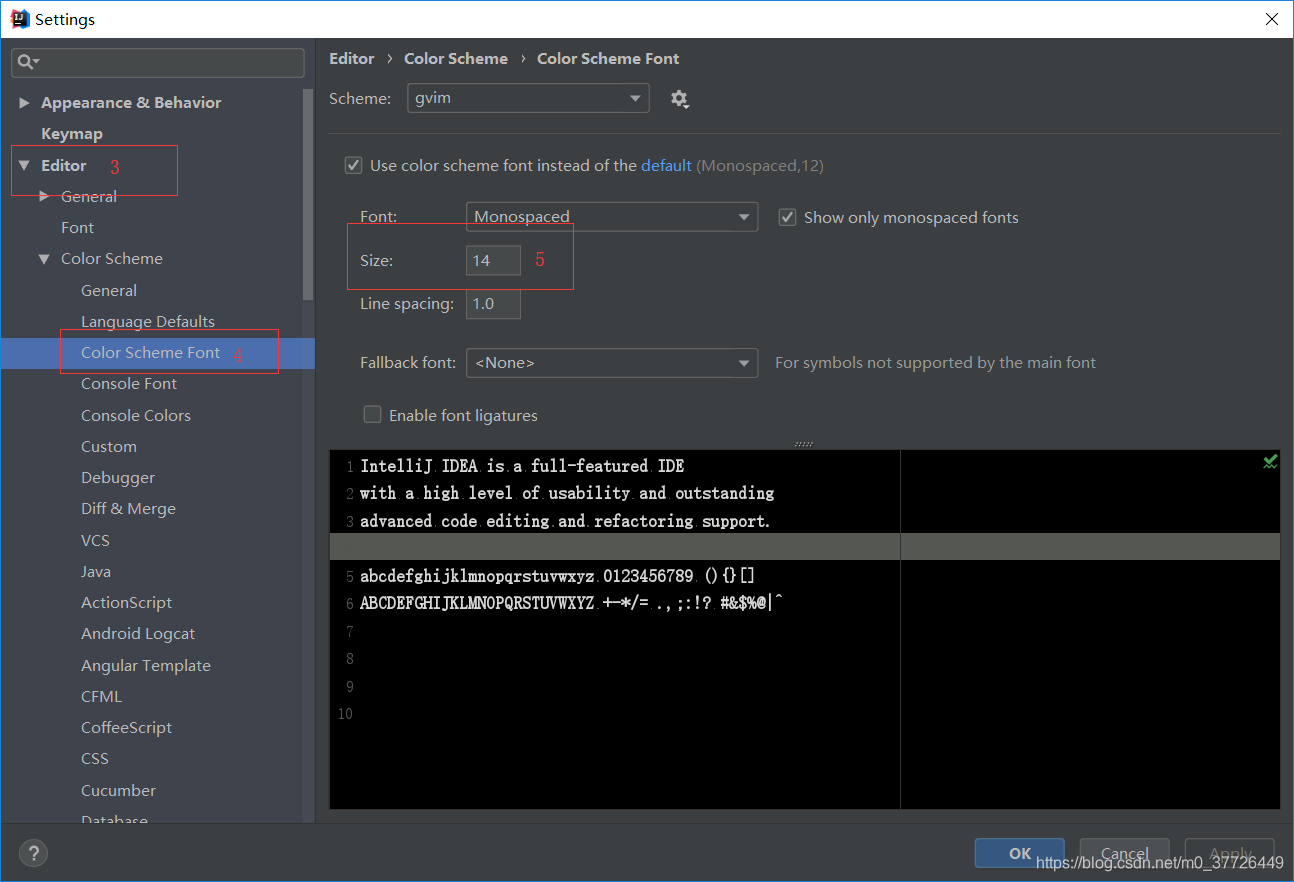Click highlighted empty line 4 in preview

804,547
